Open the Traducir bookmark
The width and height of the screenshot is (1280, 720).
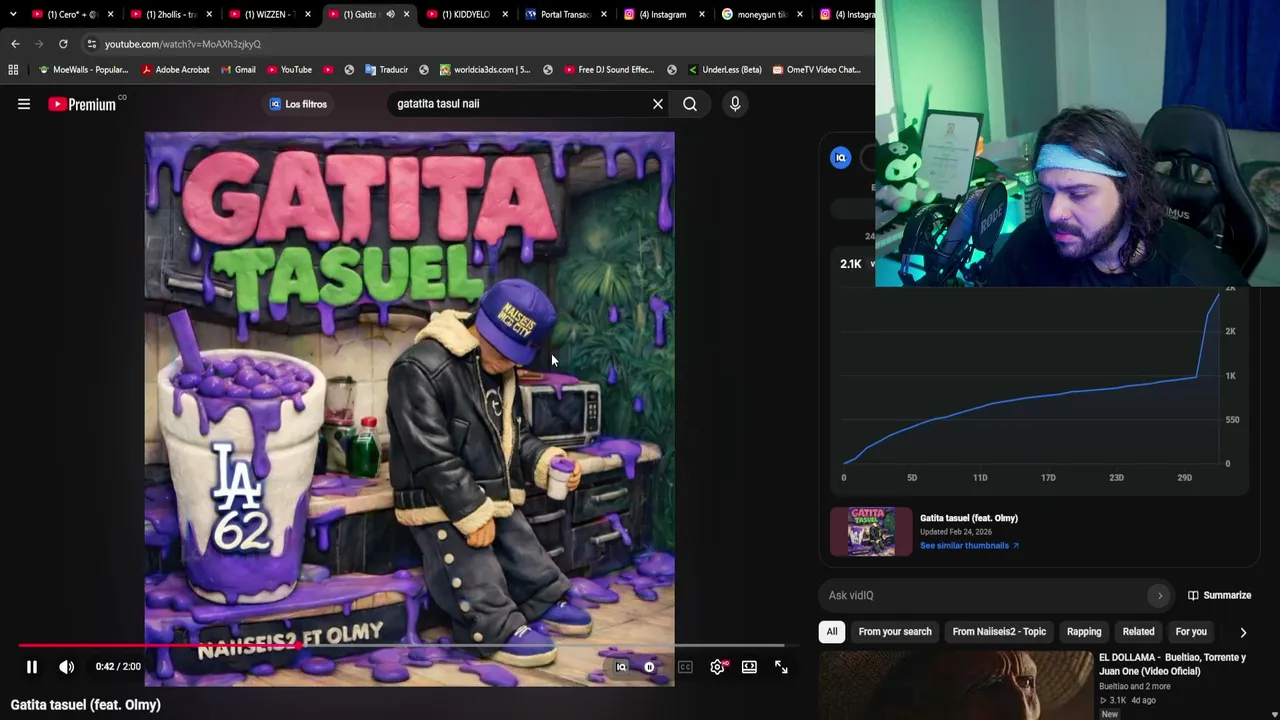(x=386, y=70)
